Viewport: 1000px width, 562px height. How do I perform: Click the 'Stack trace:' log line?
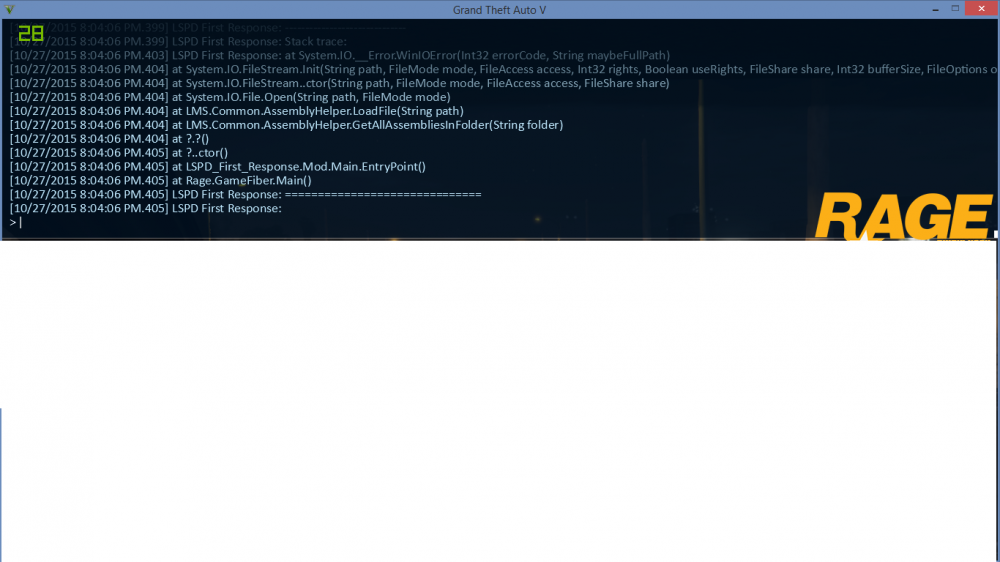pyautogui.click(x=178, y=41)
